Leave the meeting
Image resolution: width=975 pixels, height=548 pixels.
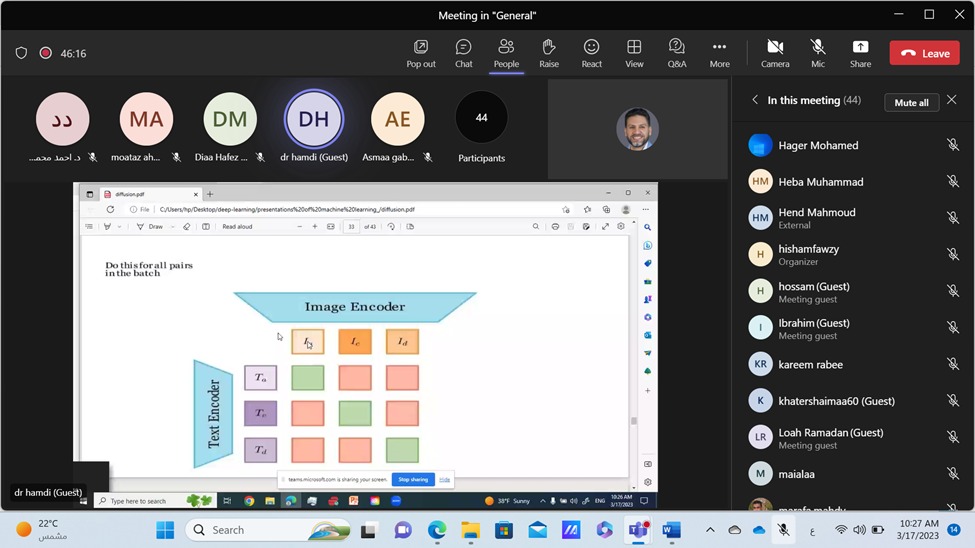click(x=924, y=53)
